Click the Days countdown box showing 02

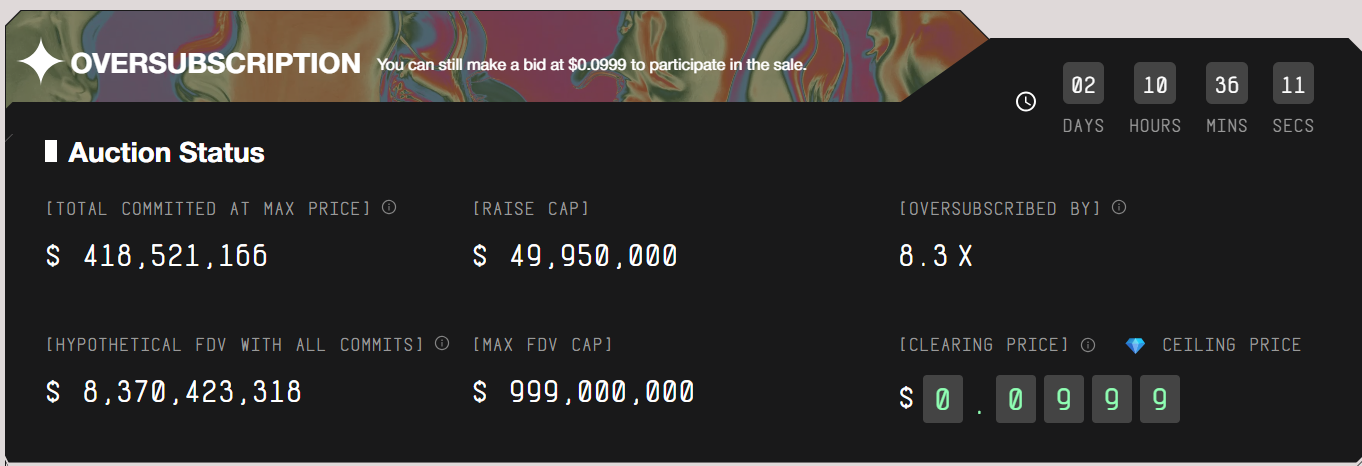[x=1083, y=85]
